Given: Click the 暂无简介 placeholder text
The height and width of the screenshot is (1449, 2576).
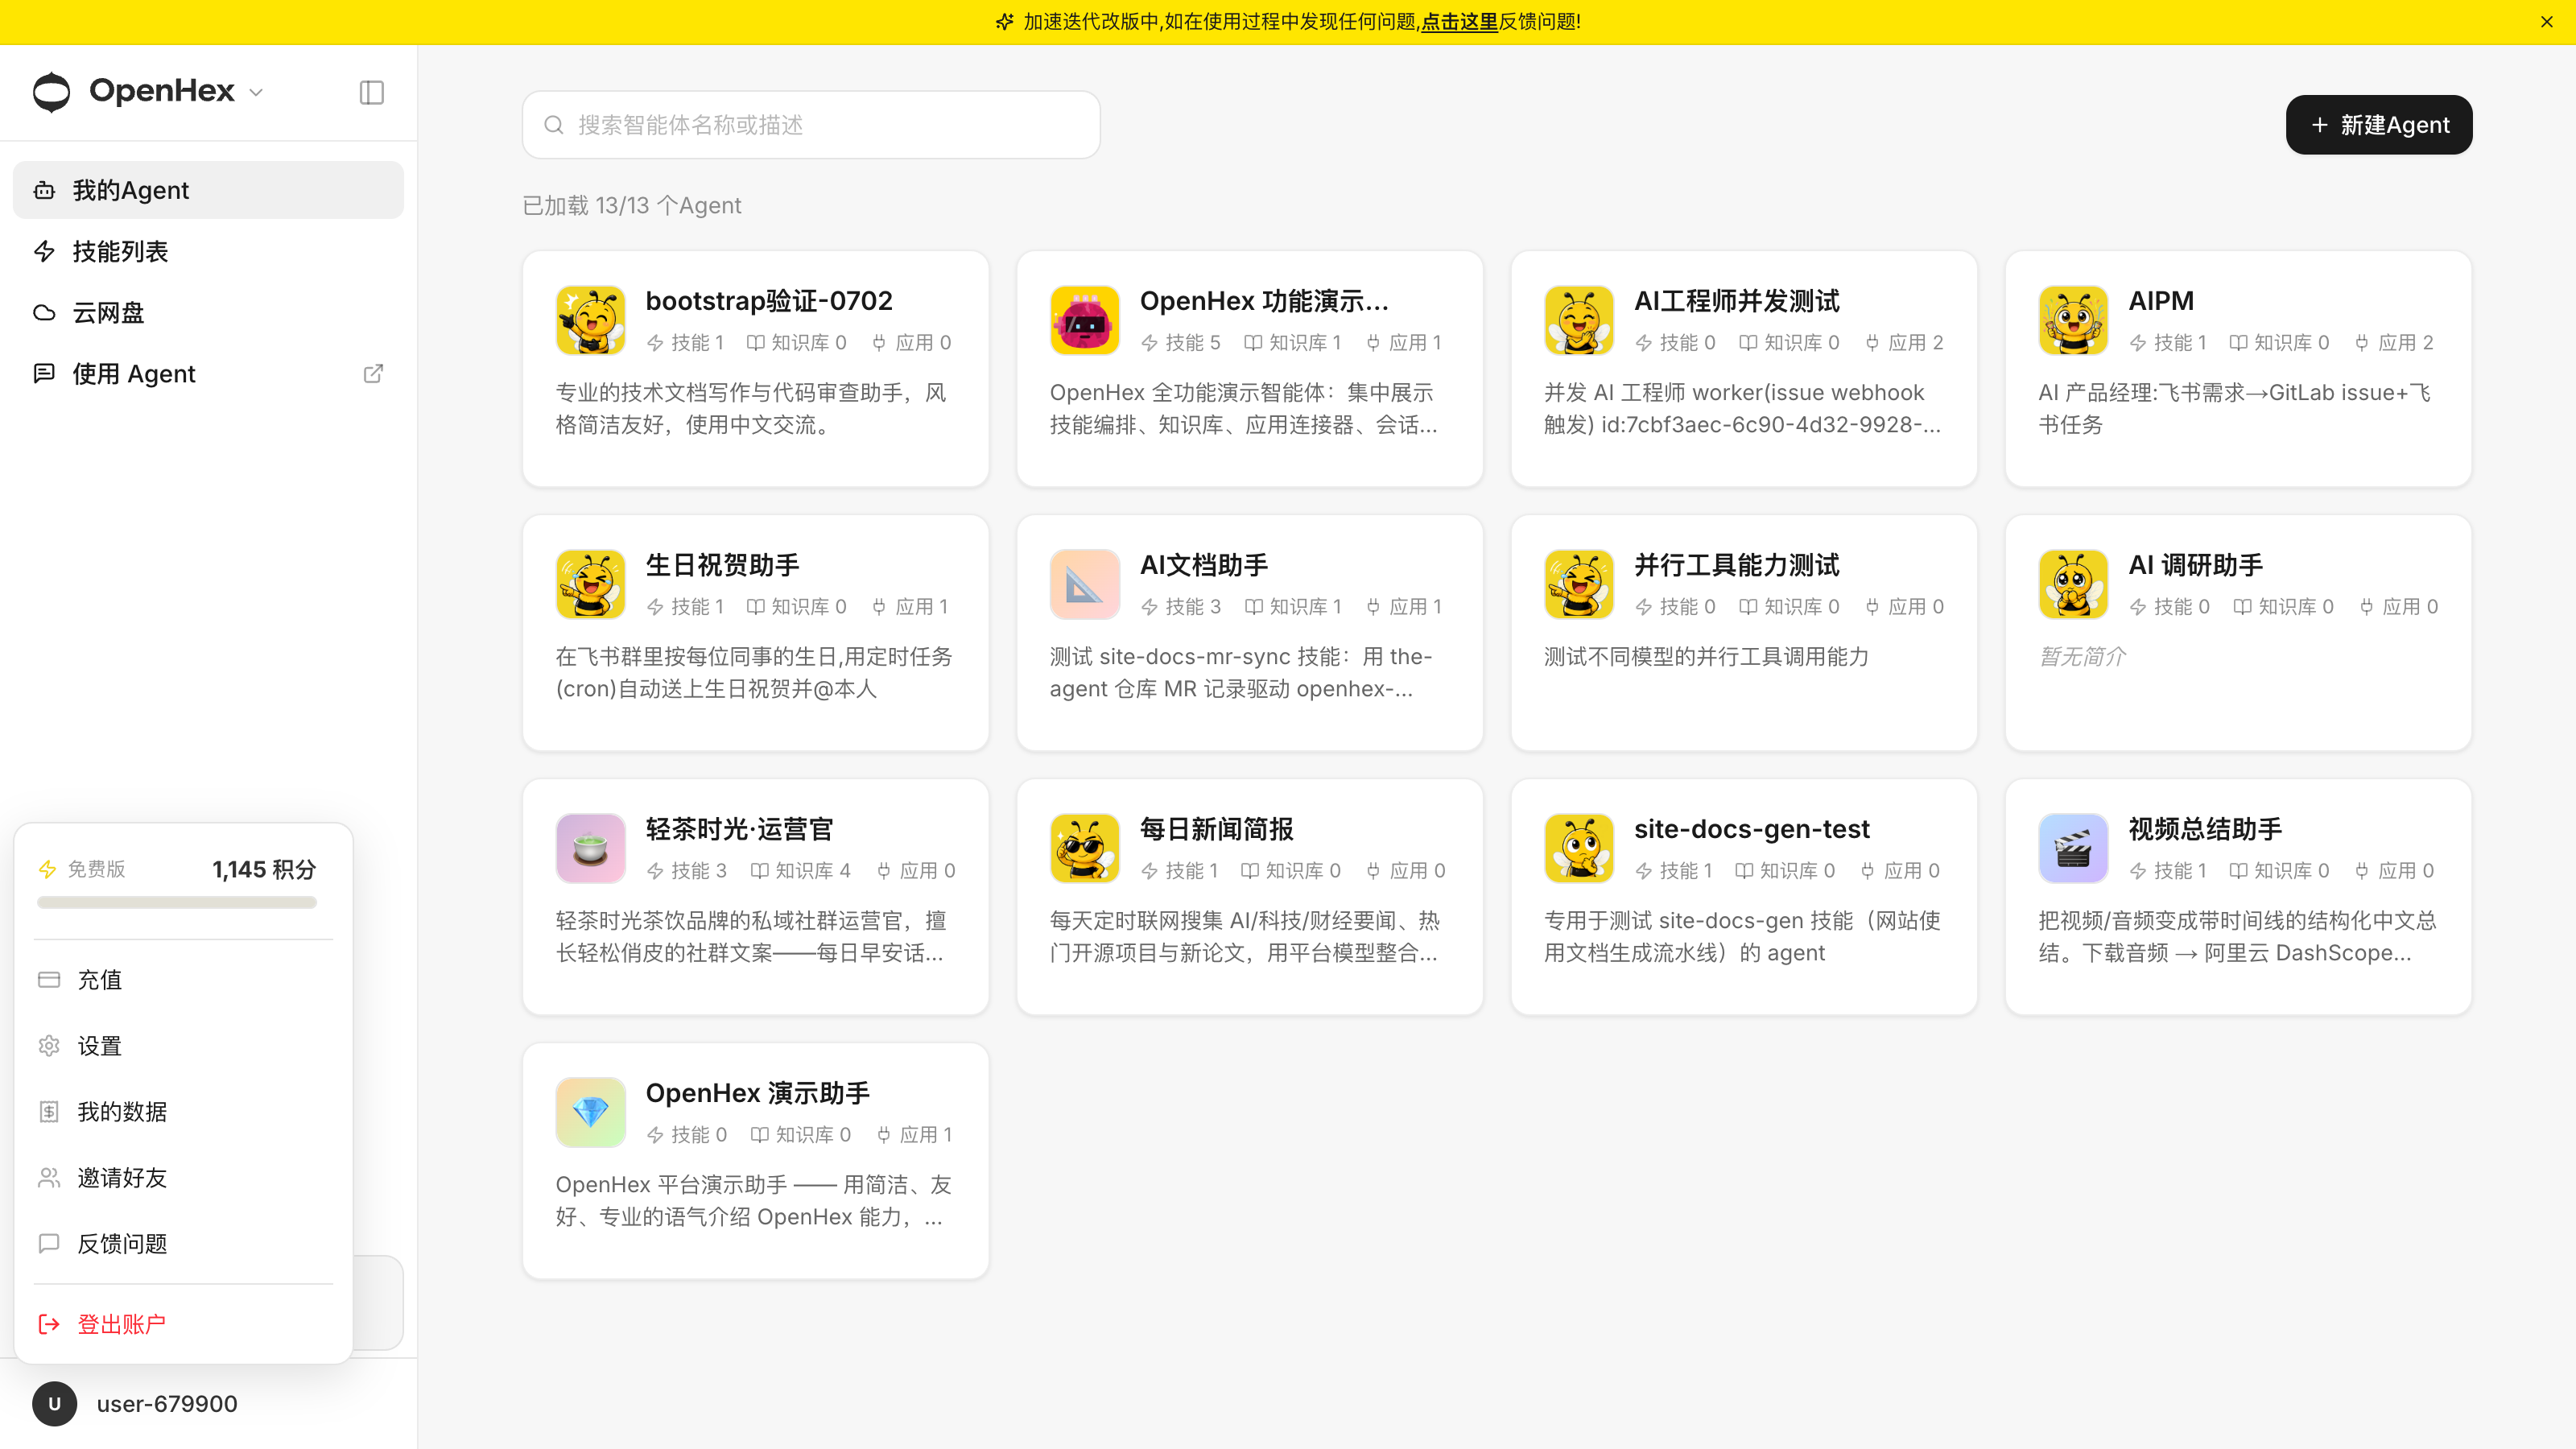Looking at the screenshot, I should pyautogui.click(x=2082, y=656).
